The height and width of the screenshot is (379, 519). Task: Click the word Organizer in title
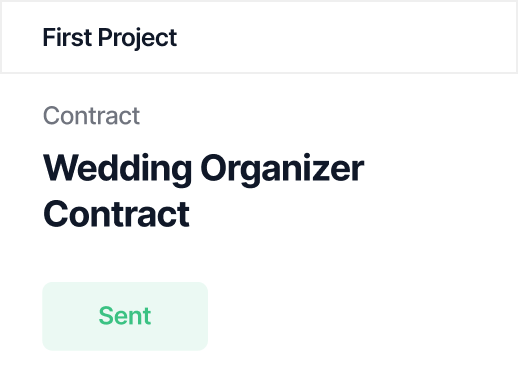tap(282, 169)
